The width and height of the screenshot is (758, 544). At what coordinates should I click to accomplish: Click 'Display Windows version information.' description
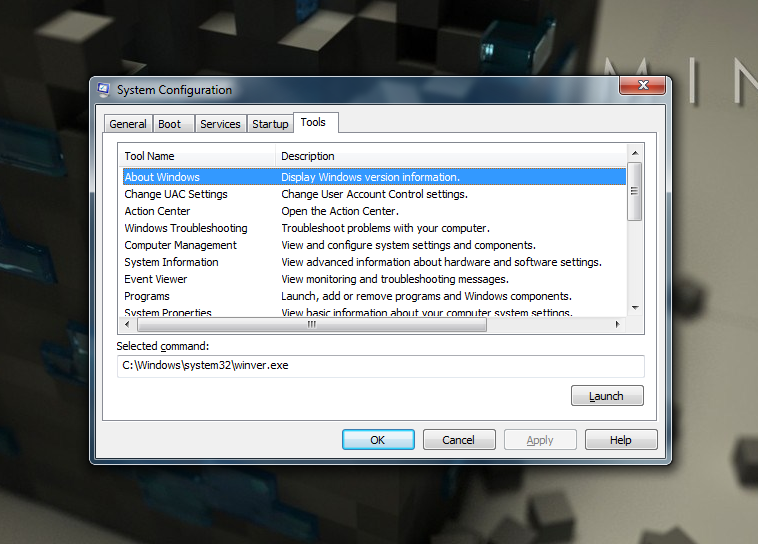coord(370,177)
